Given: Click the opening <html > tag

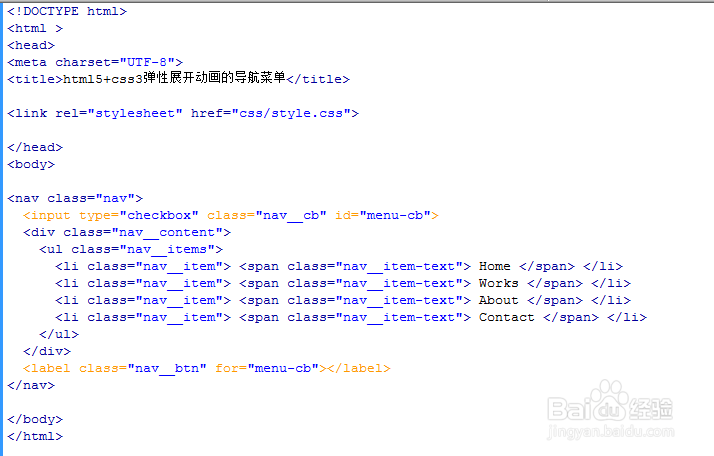Looking at the screenshot, I should (x=35, y=28).
